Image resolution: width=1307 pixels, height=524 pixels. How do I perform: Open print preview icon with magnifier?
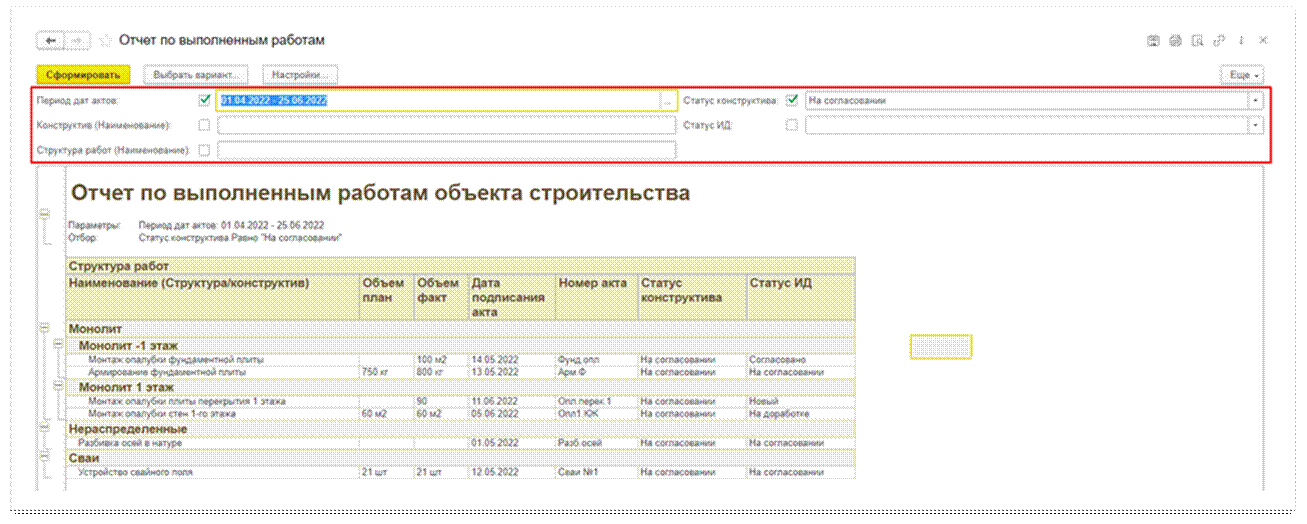(1197, 41)
